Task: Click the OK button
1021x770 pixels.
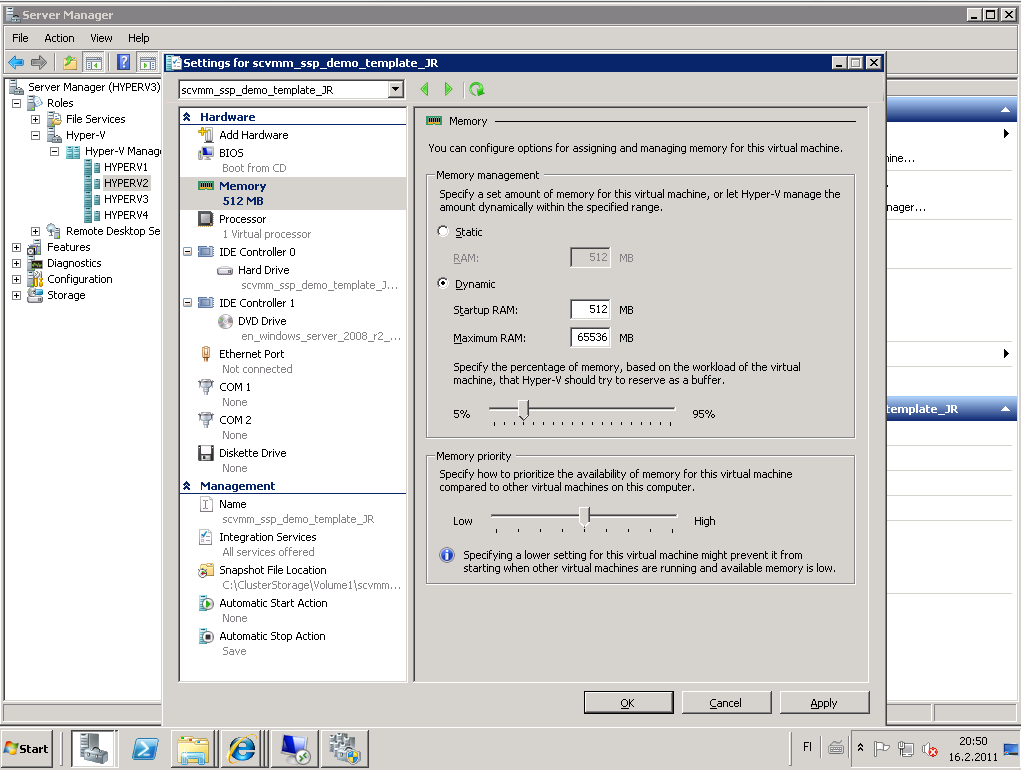Action: 628,703
